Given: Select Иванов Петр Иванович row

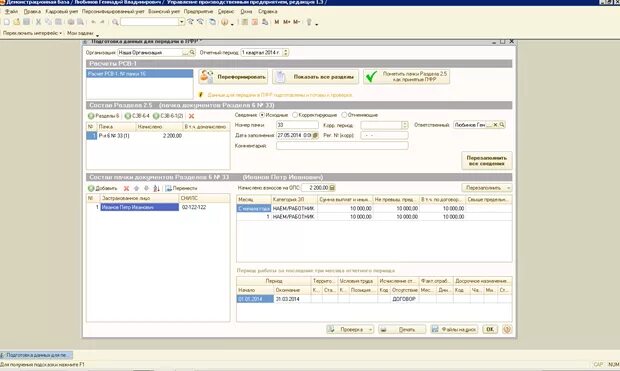Looking at the screenshot, I should (x=139, y=207).
